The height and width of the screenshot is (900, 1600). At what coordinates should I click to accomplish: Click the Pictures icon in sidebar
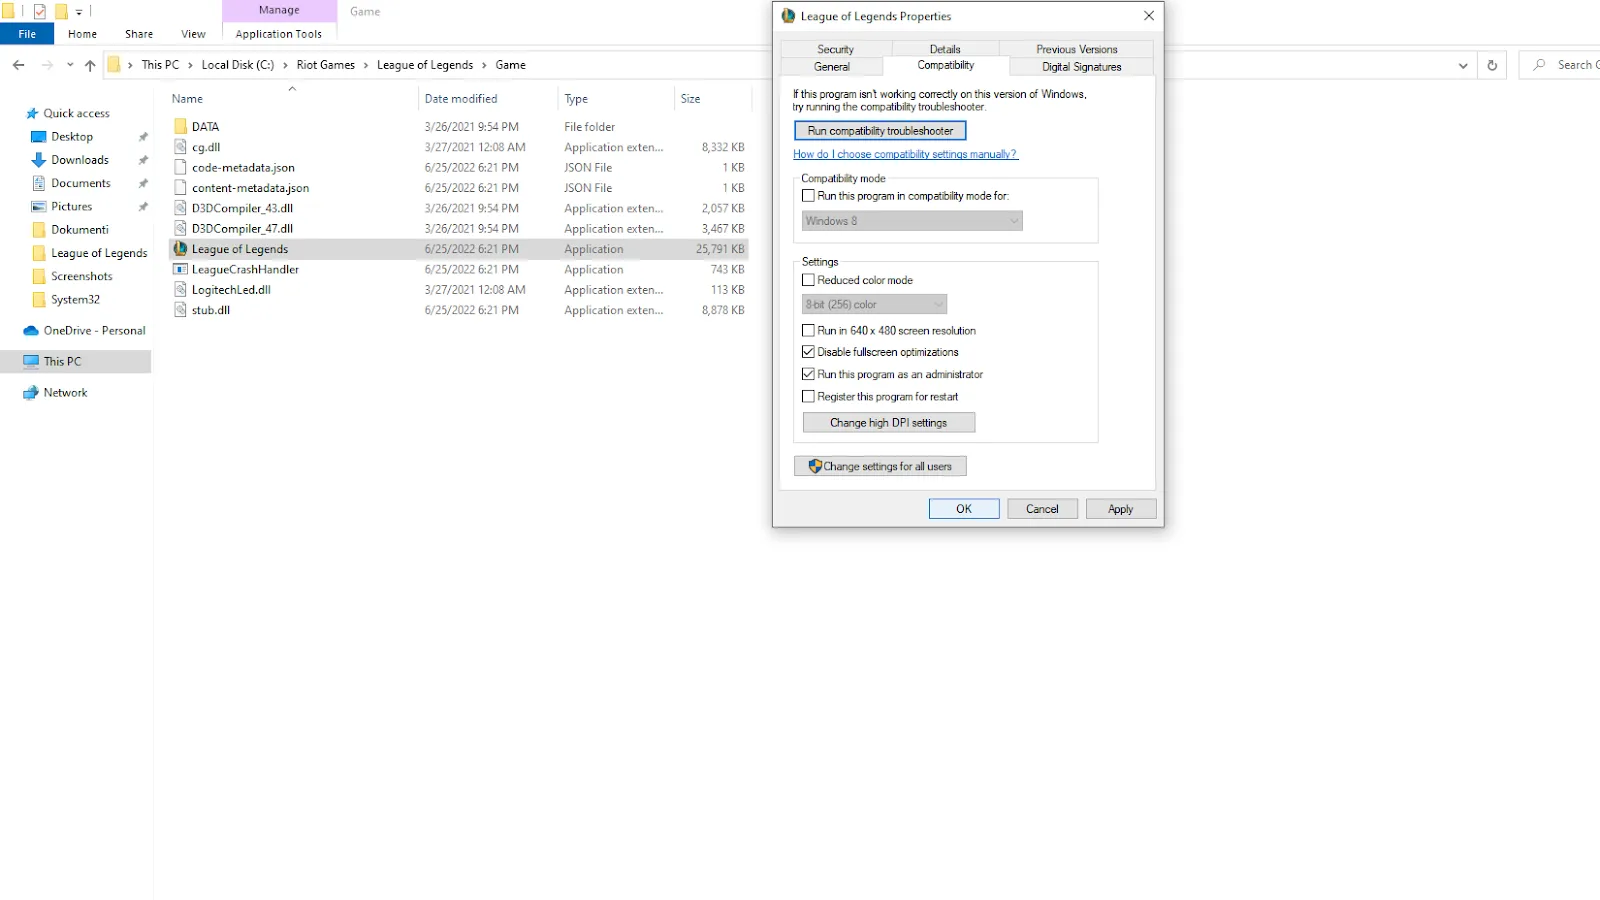(39, 206)
